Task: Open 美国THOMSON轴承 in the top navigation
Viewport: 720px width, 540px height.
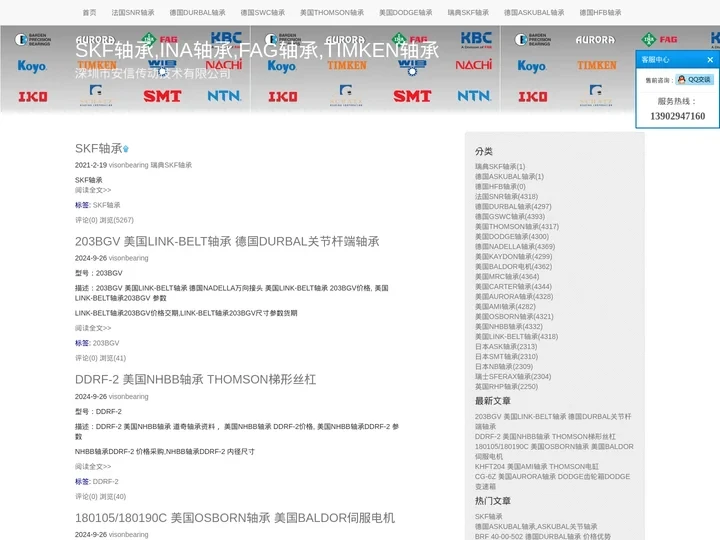Action: click(332, 12)
